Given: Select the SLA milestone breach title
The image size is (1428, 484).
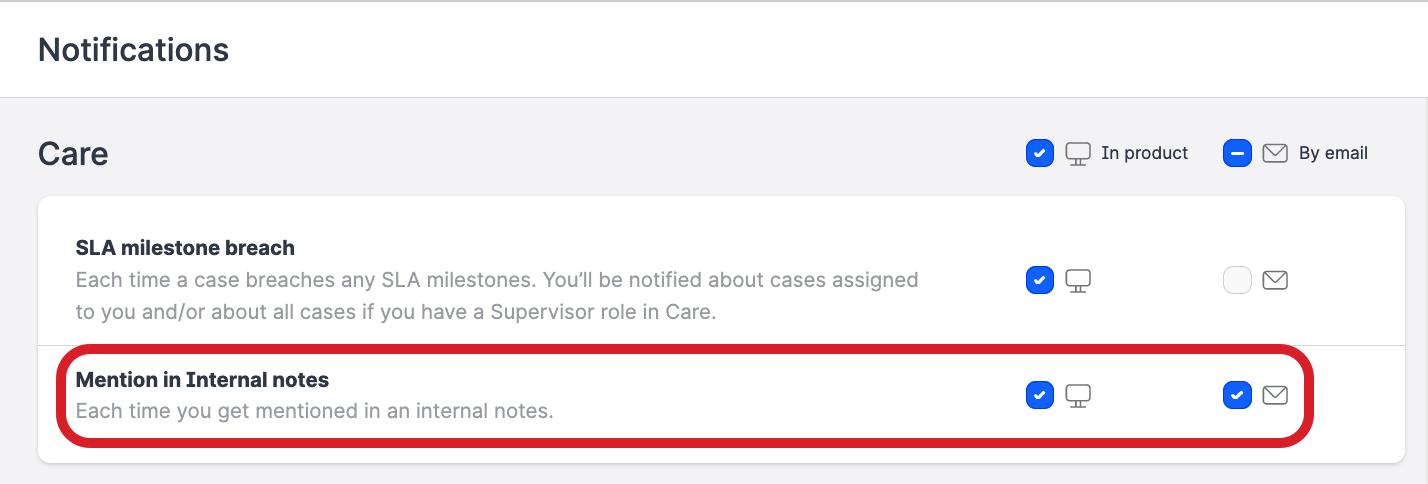Looking at the screenshot, I should pos(185,247).
